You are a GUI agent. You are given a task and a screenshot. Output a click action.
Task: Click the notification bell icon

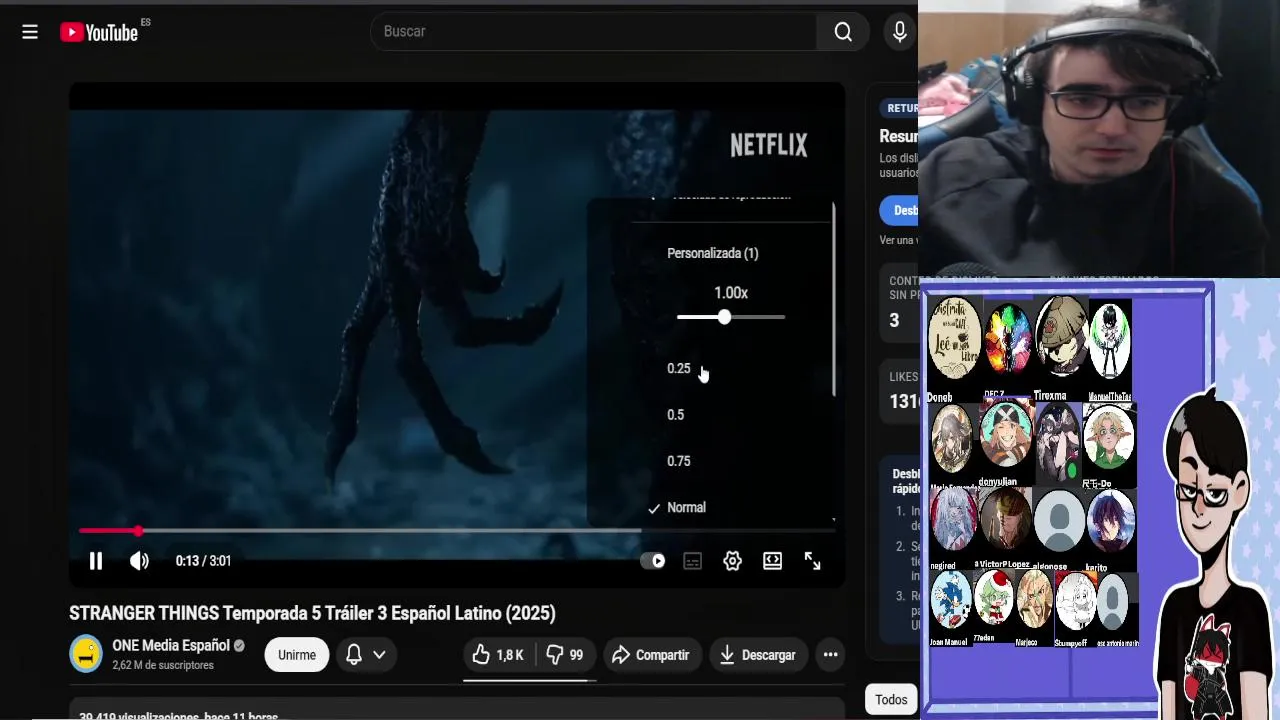354,655
